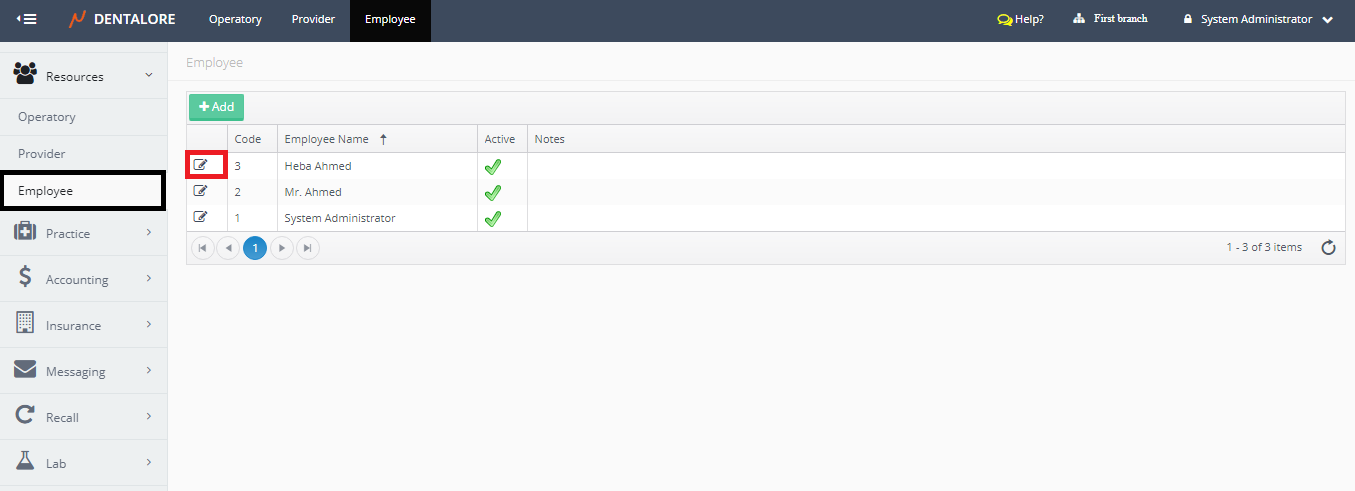Refresh the employee grid
This screenshot has height=491, width=1355.
pyautogui.click(x=1328, y=248)
